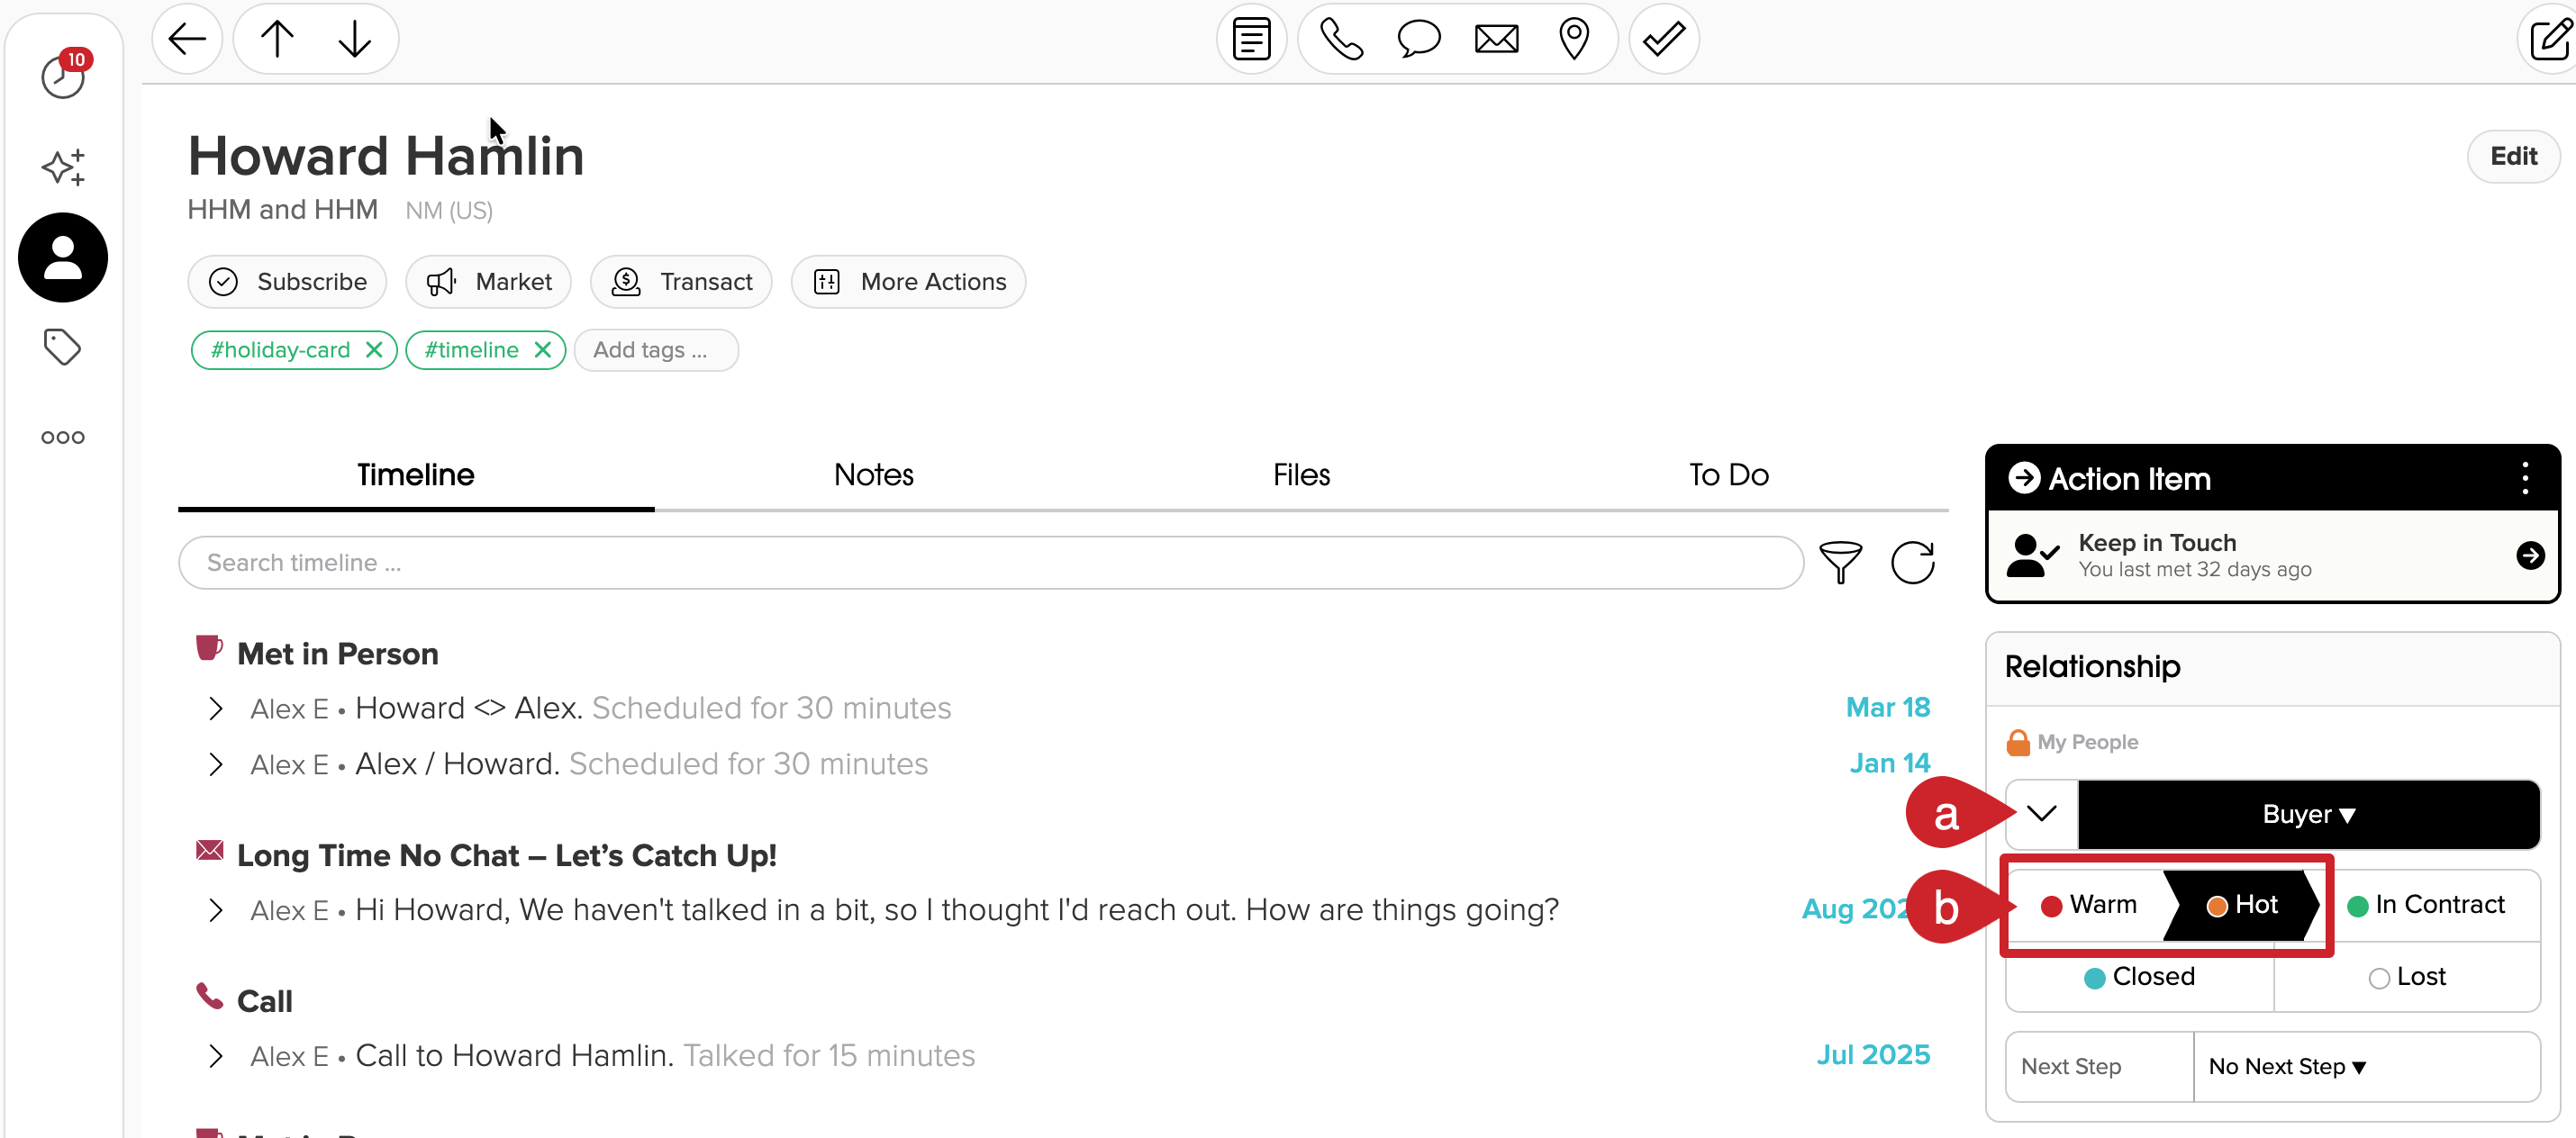Click the Mar 18 date
The height and width of the screenshot is (1138, 2576).
coord(1887,708)
